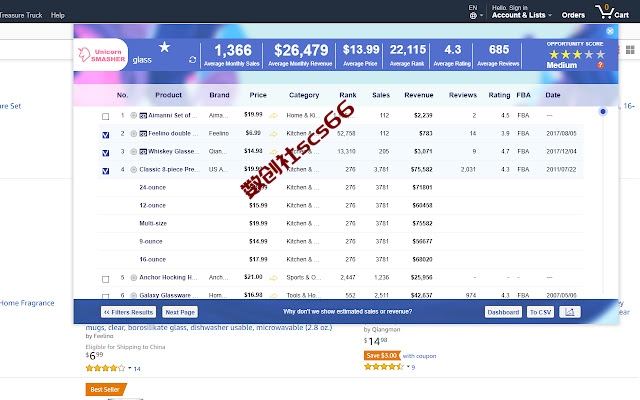Sort table by Revenue column

pos(419,95)
